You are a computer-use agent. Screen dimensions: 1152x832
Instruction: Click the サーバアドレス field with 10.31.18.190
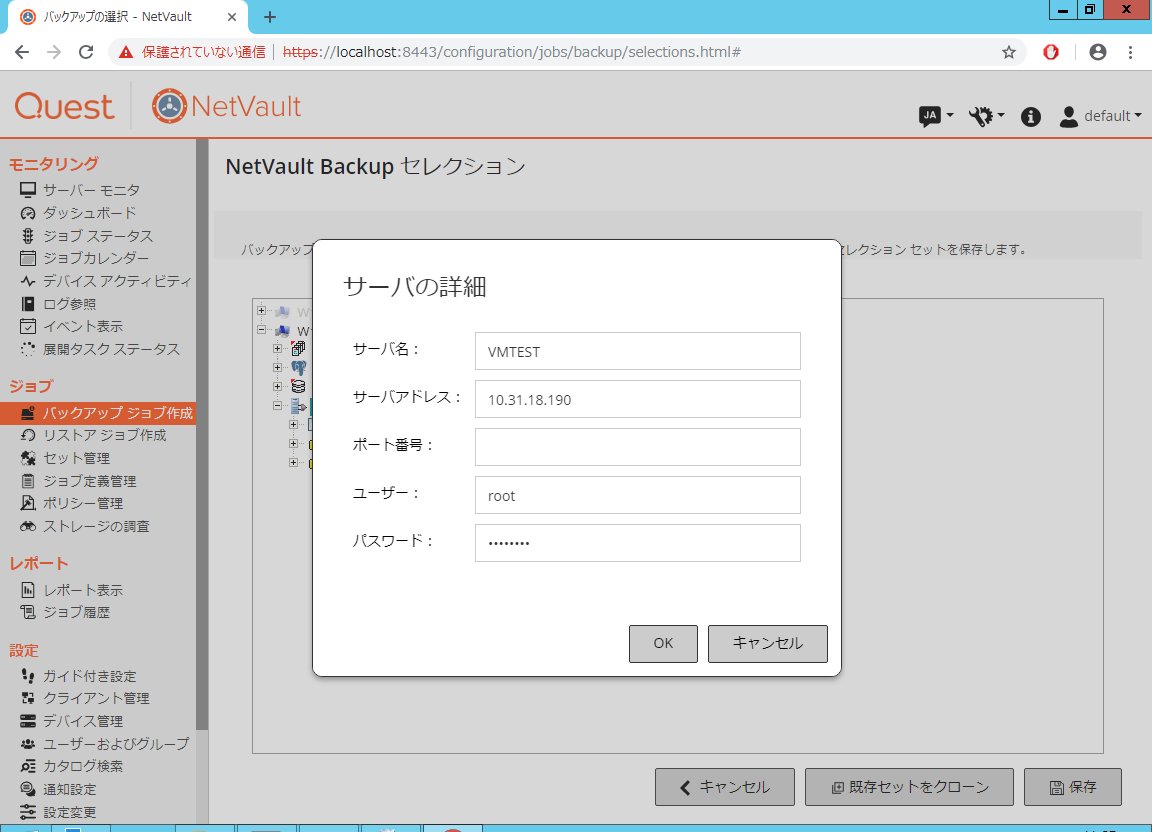637,399
